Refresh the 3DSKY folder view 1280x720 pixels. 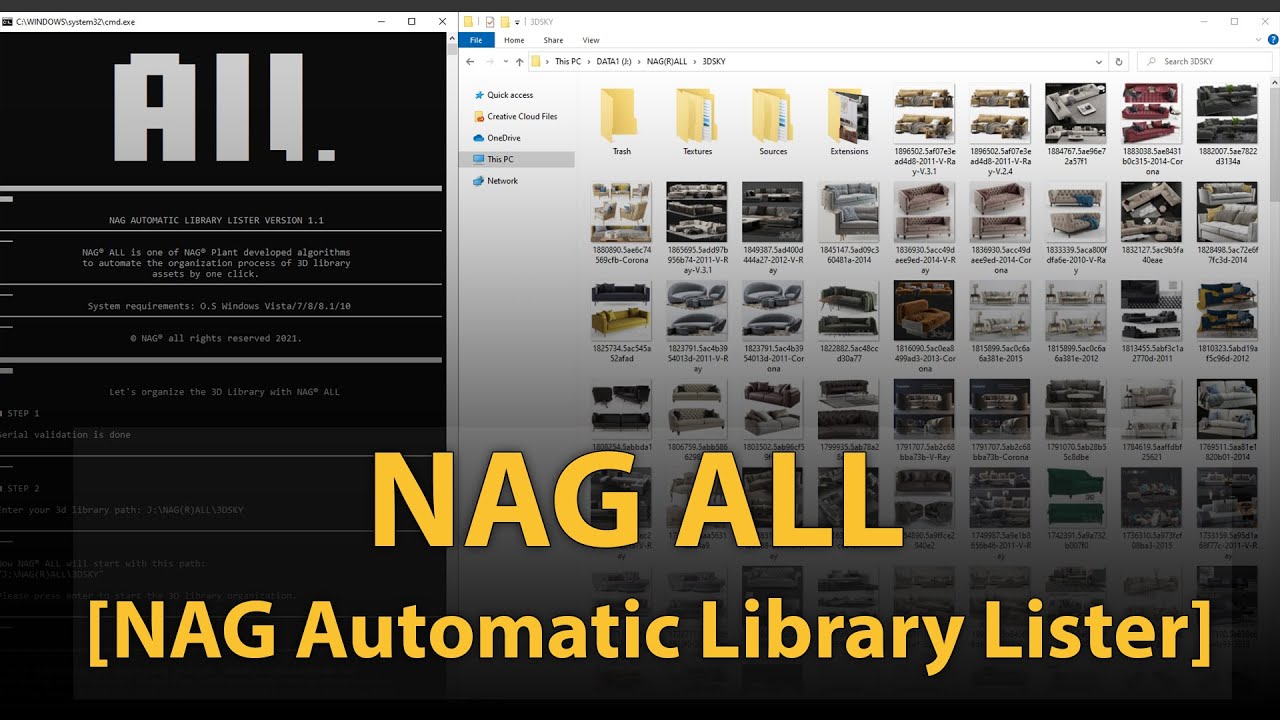[x=1119, y=61]
